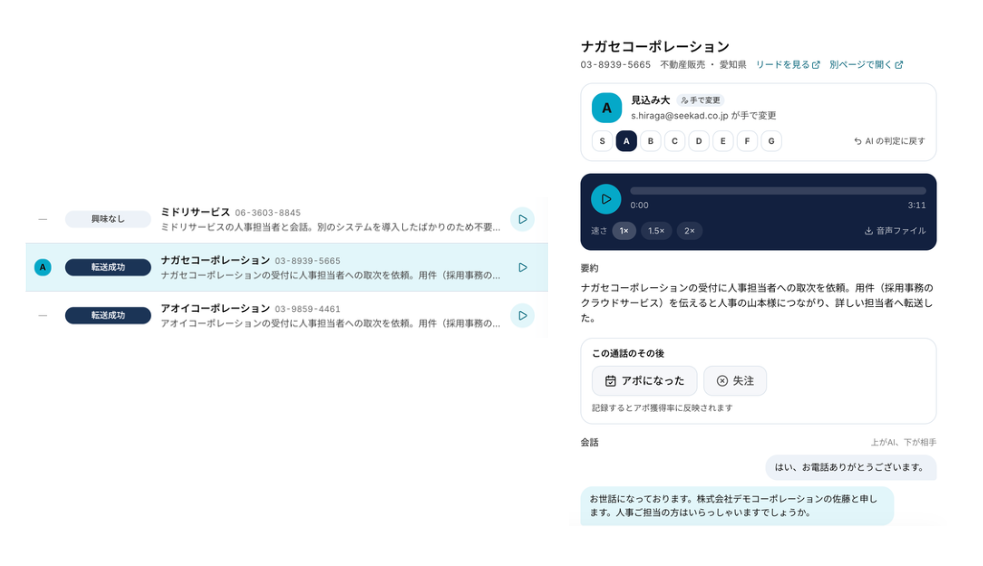Download the 音声ファイル audio file
This screenshot has height=566, width=983.
tap(895, 231)
